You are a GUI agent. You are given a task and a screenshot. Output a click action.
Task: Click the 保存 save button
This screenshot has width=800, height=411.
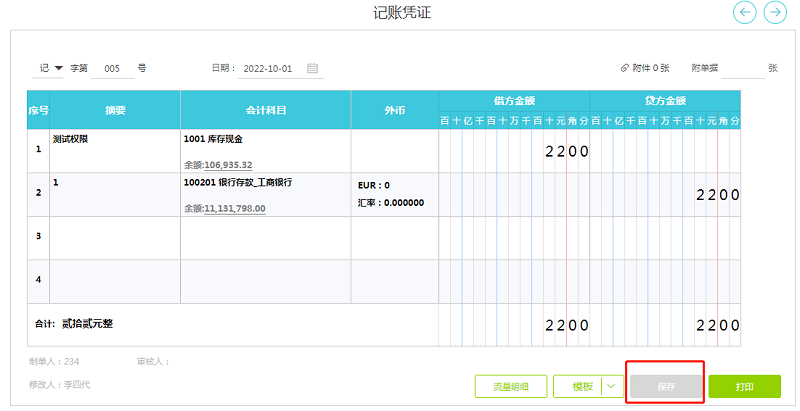click(x=666, y=387)
